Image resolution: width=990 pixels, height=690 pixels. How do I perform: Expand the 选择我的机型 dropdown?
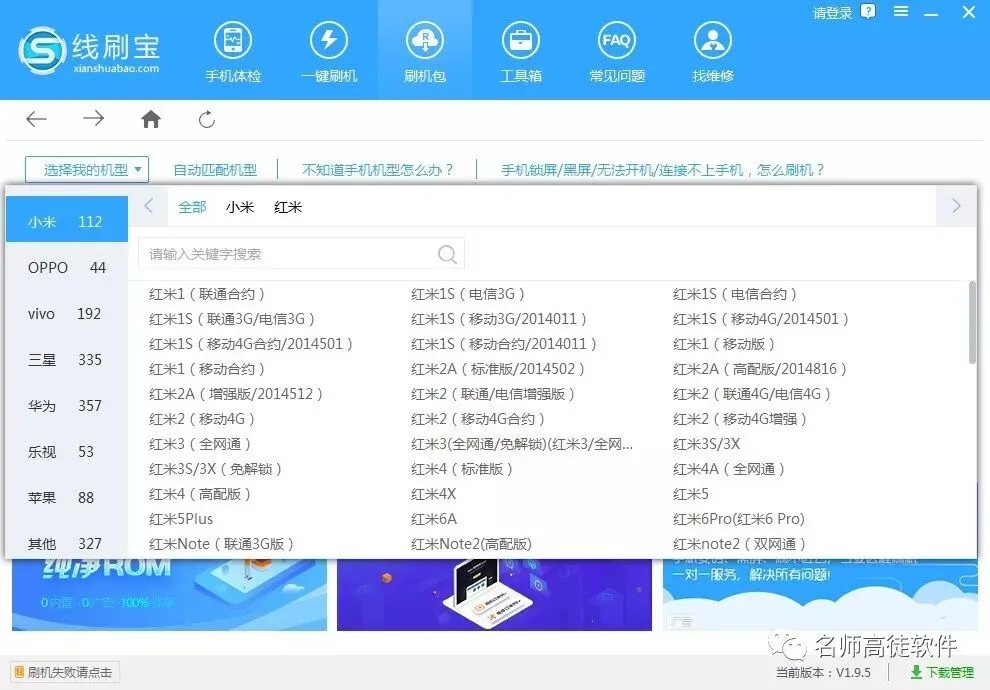point(87,170)
